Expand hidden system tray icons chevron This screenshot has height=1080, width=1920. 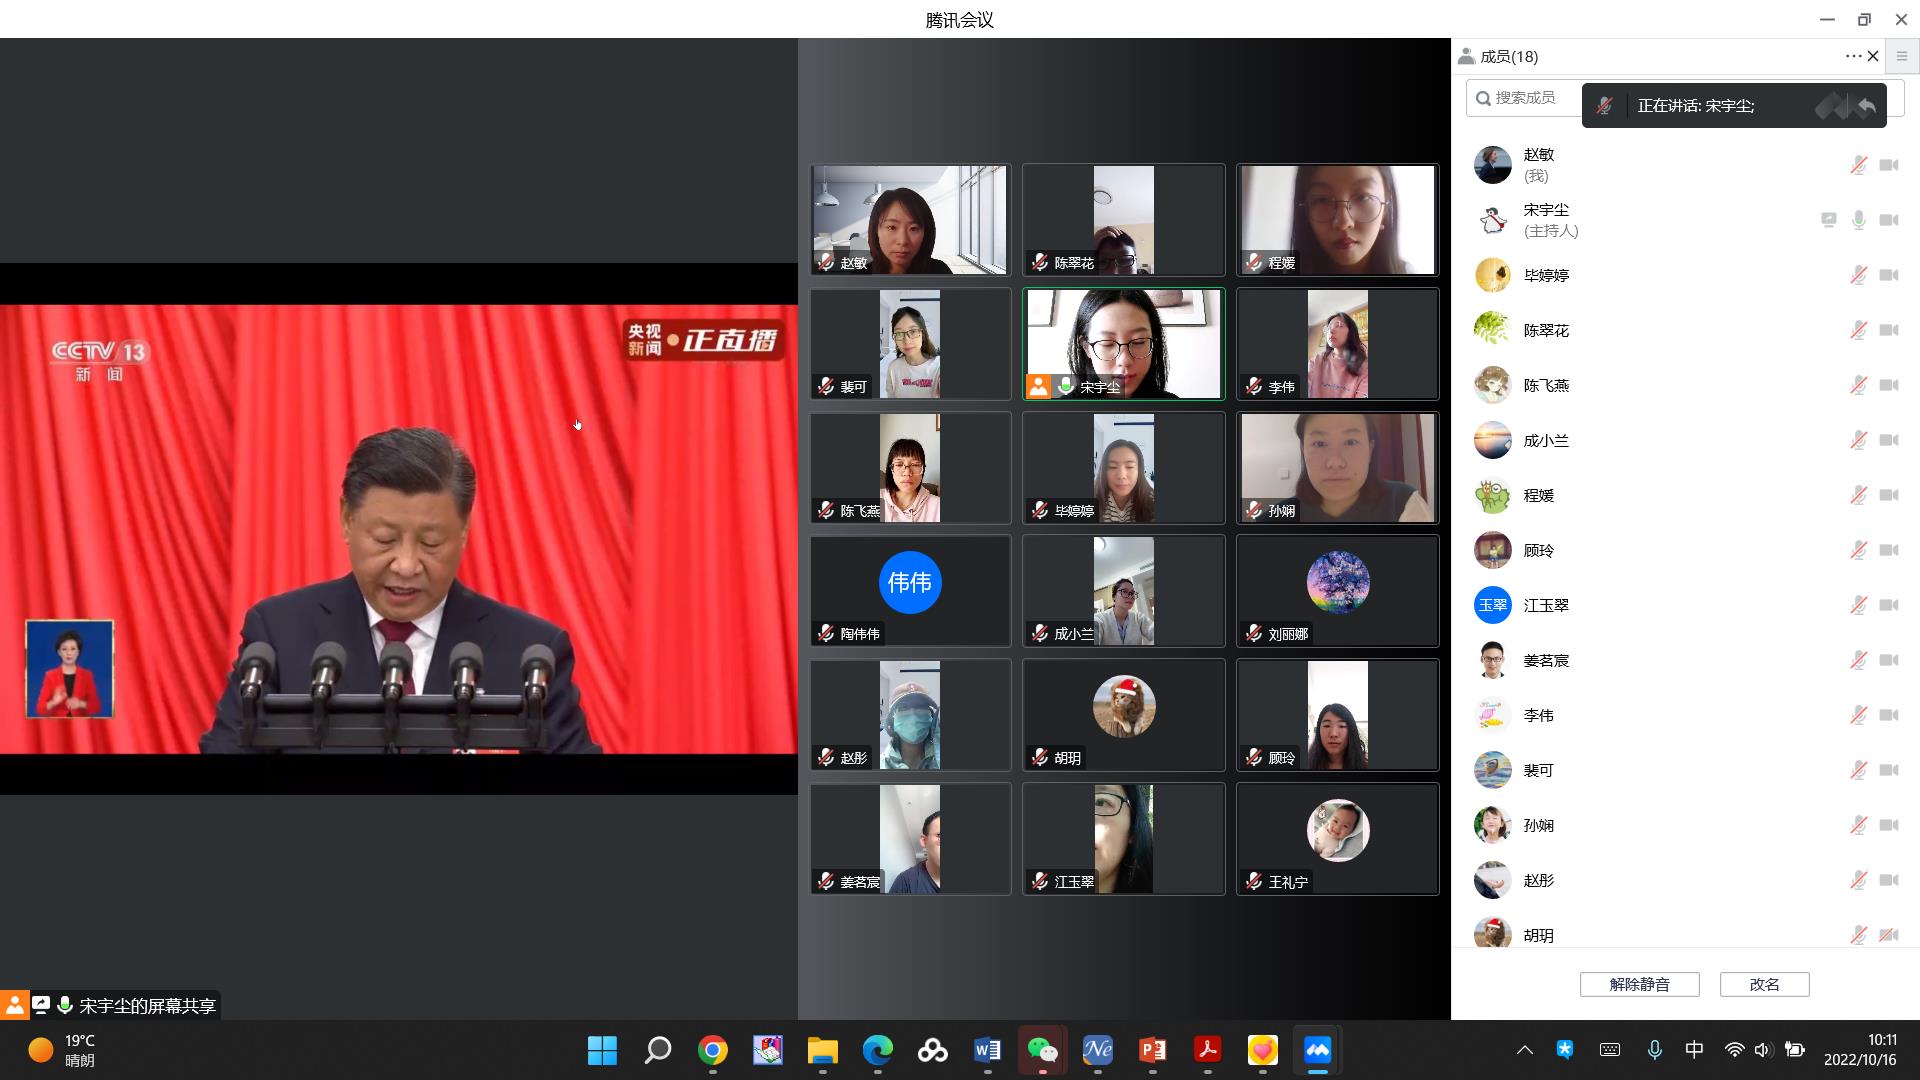1524,1050
